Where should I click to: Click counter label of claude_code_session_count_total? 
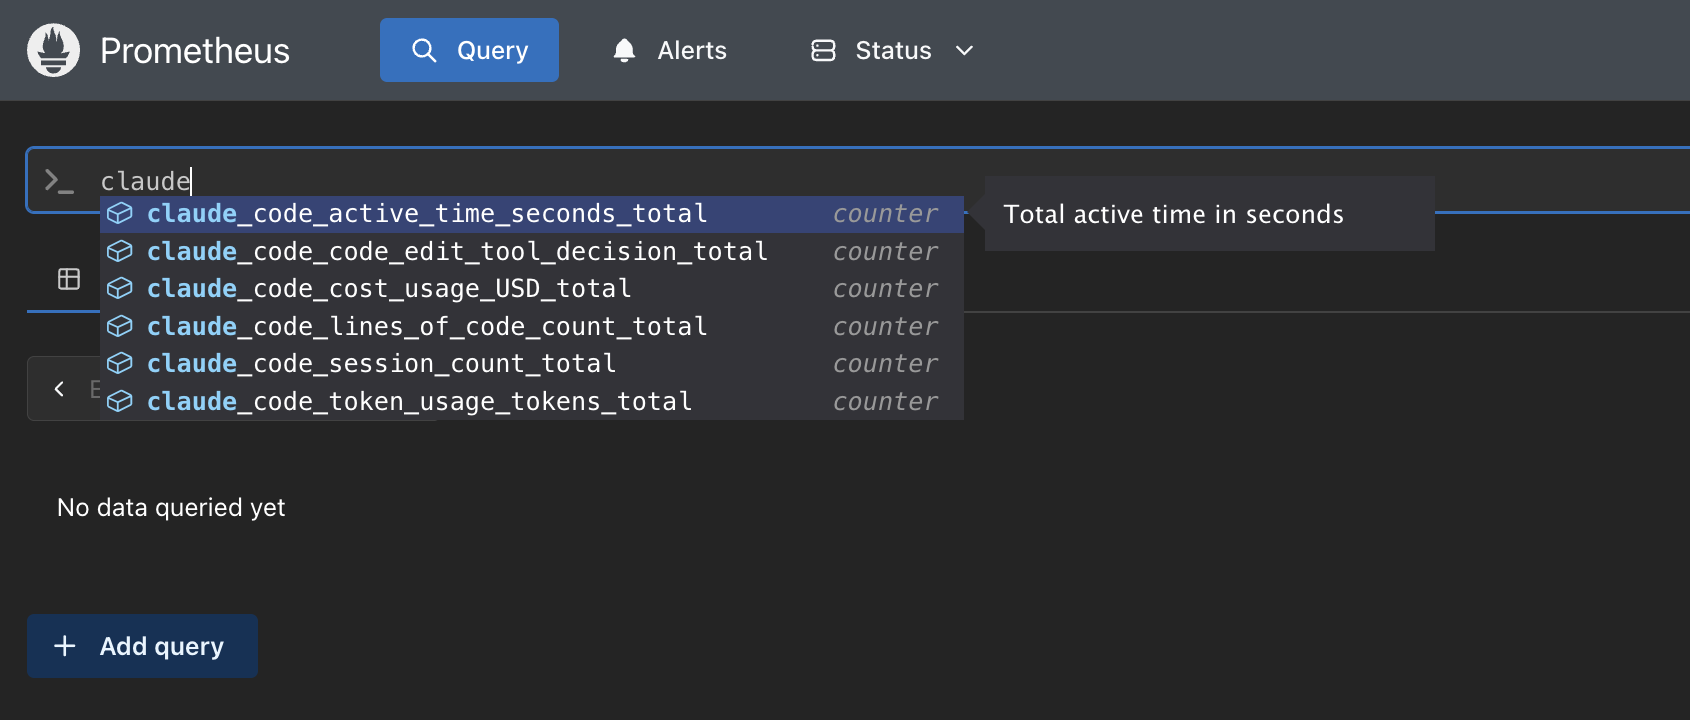pos(886,364)
